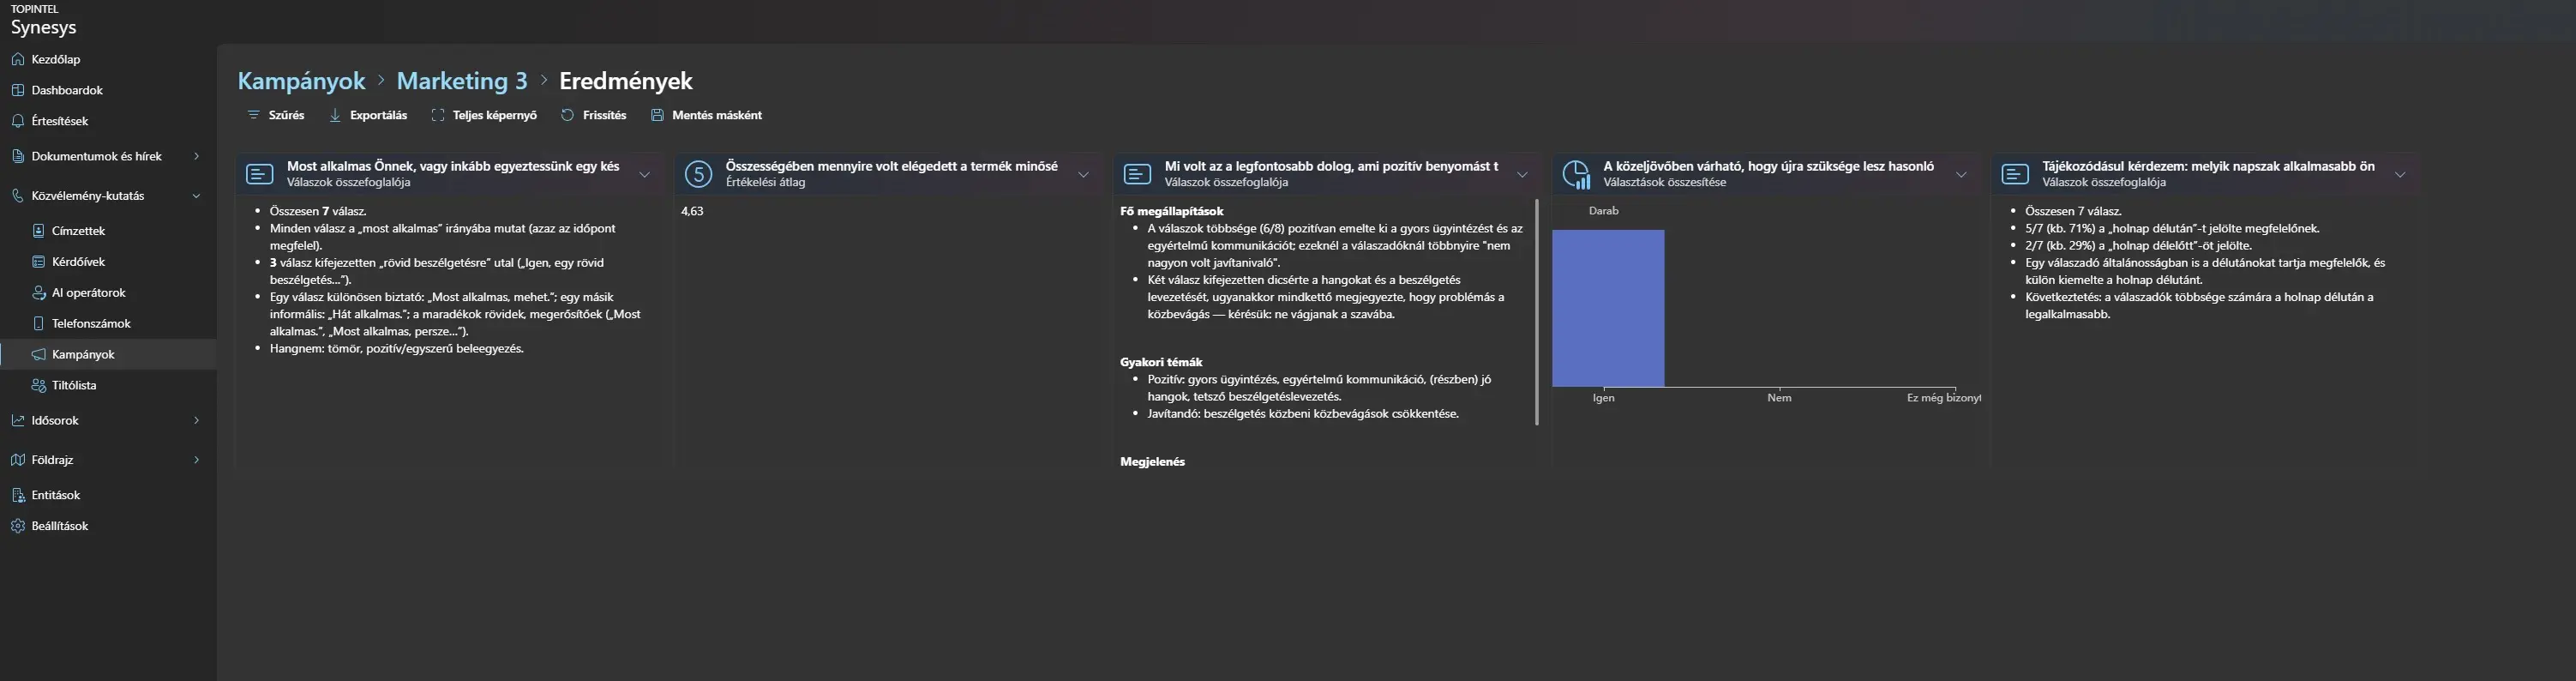
Task: Click scrollbar in Mi volt az a legfontosabb card
Action: 1536,312
